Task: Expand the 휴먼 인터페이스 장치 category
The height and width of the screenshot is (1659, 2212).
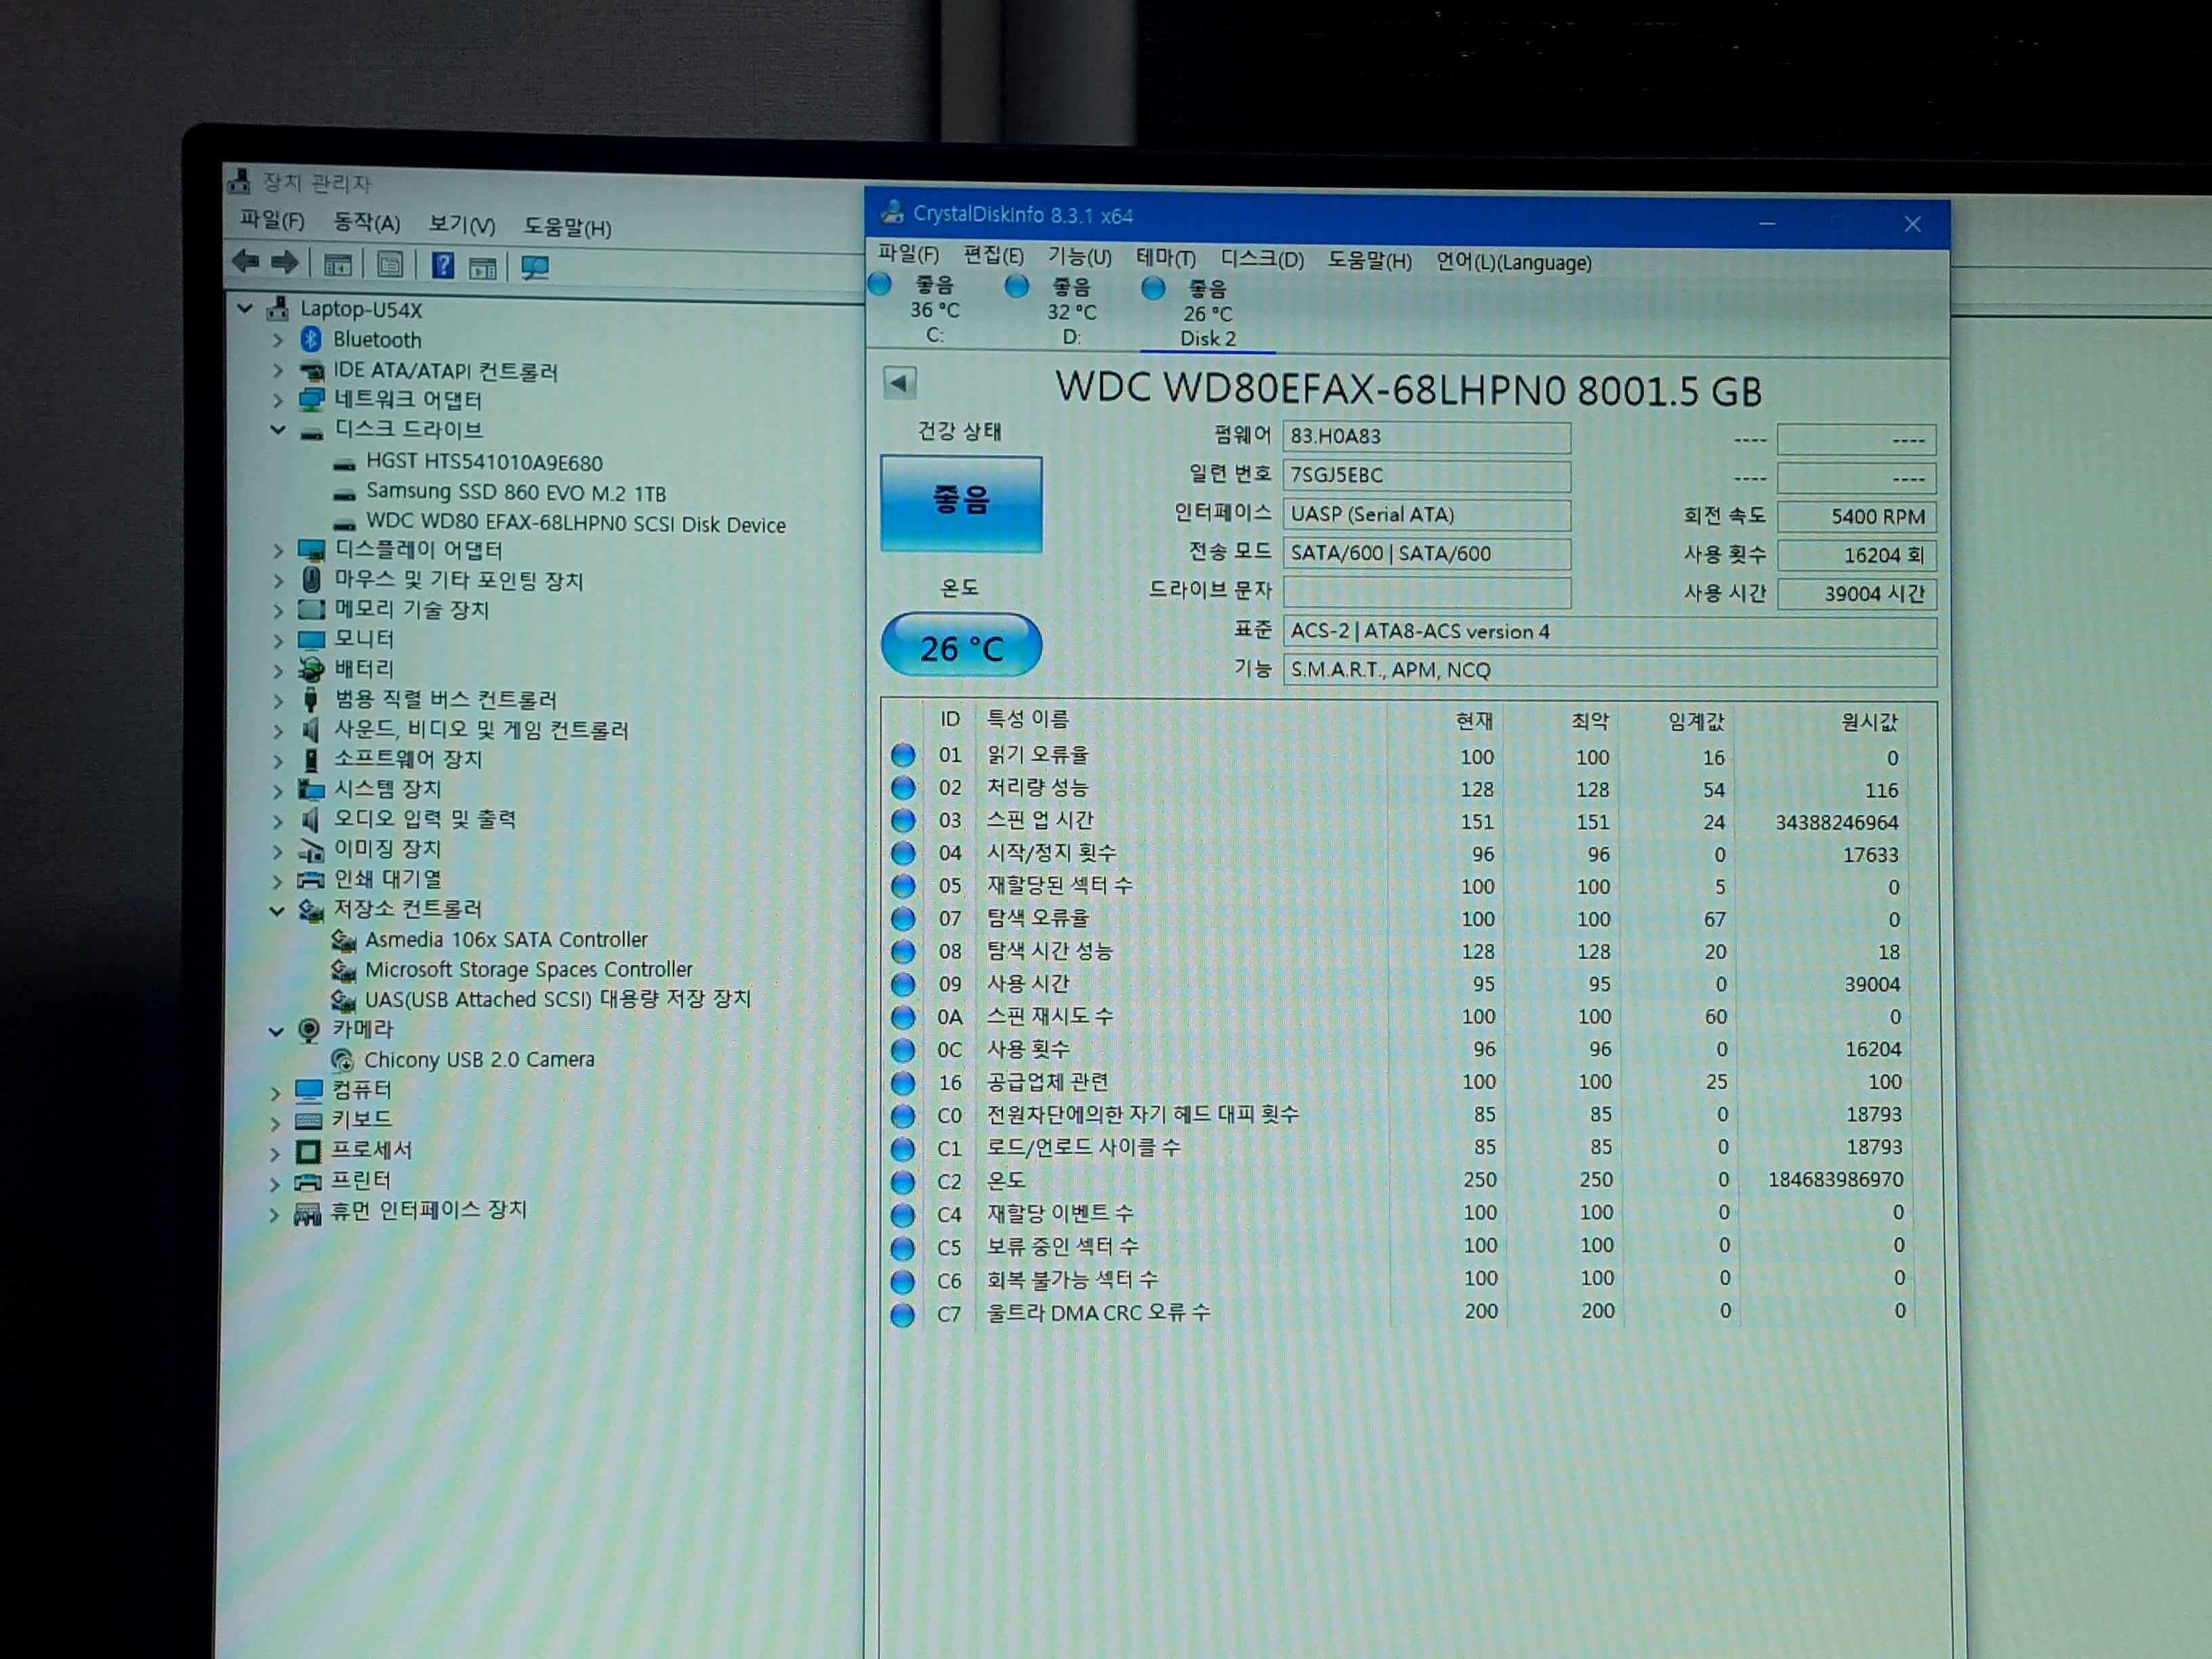Action: pos(274,1215)
